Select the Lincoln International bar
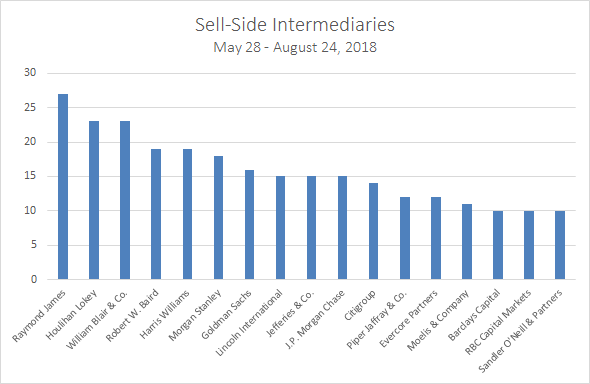This screenshot has width=590, height=384. (280, 228)
